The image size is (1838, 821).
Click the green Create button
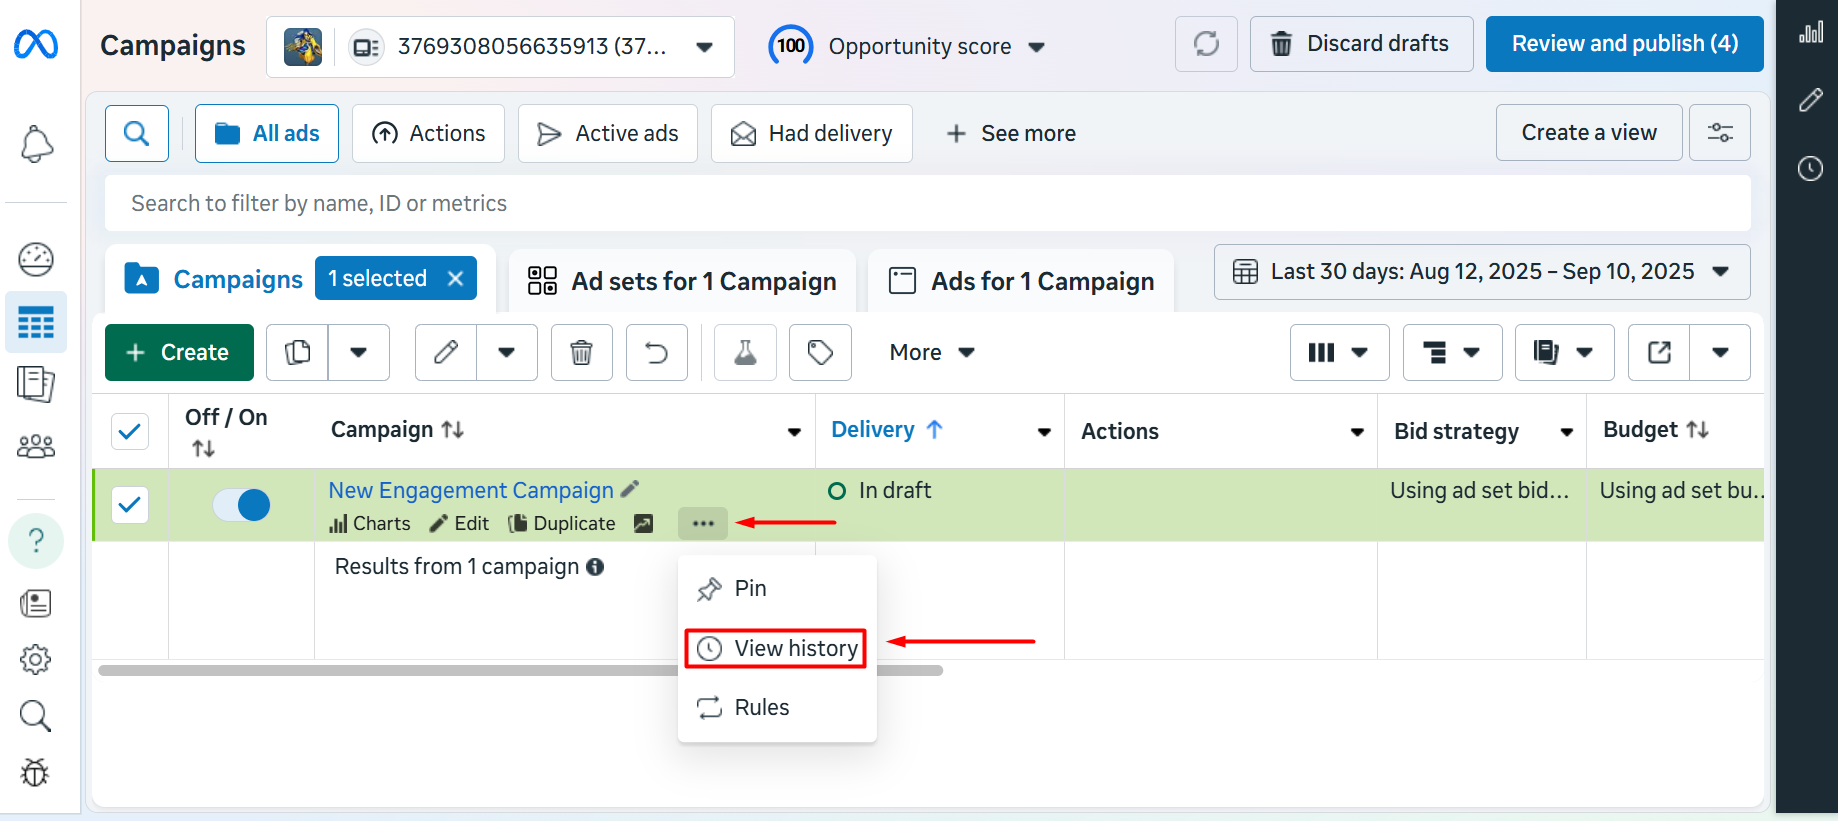point(179,352)
